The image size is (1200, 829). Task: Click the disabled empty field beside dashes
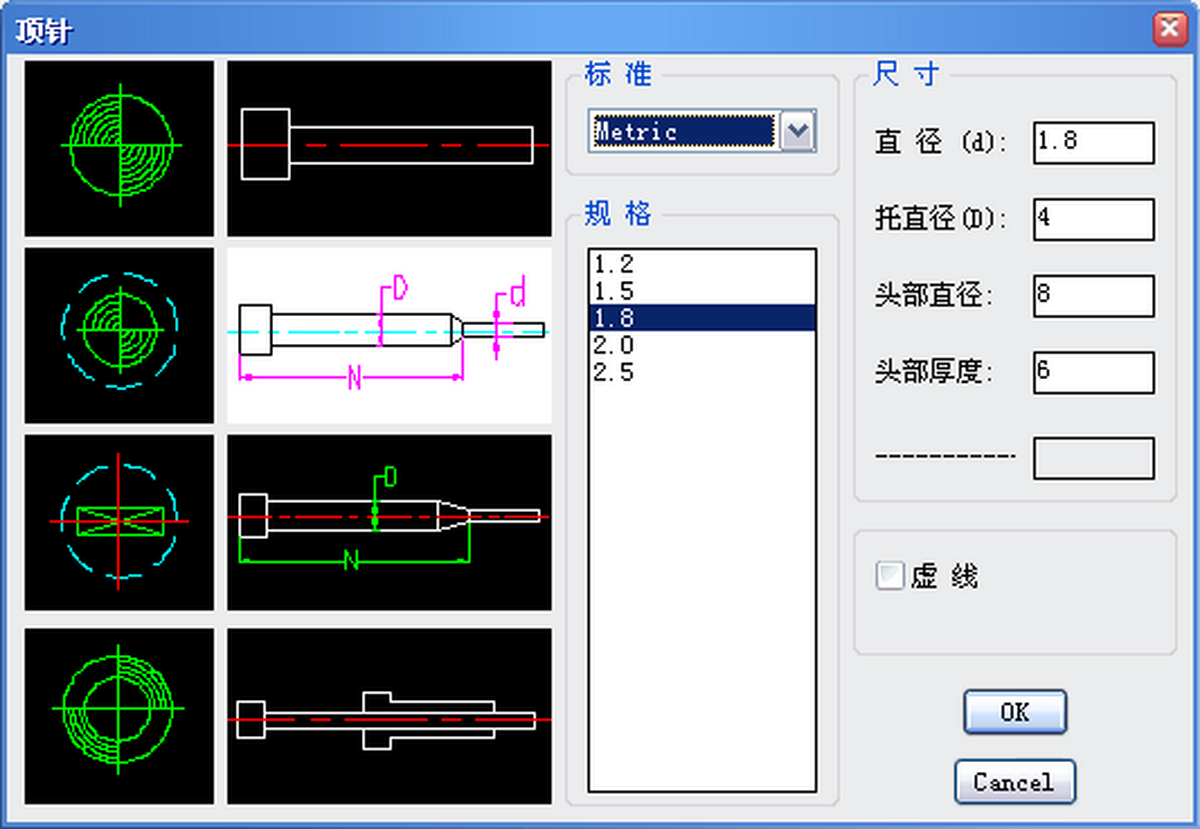tap(1094, 458)
